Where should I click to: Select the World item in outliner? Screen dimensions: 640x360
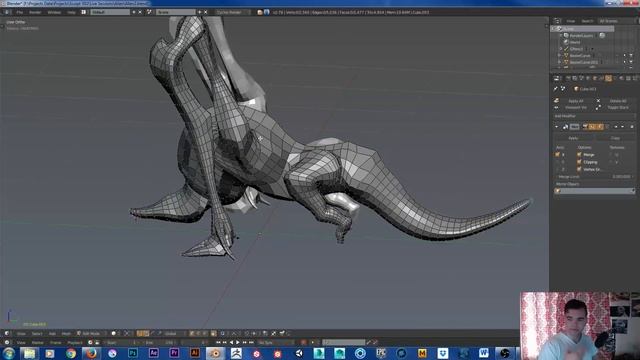tap(575, 42)
